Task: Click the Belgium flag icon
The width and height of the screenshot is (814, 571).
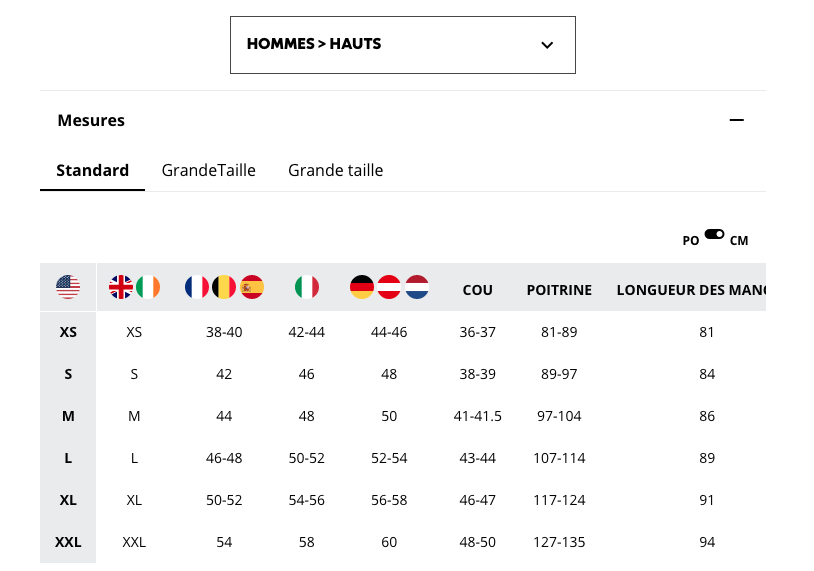Action: point(224,287)
